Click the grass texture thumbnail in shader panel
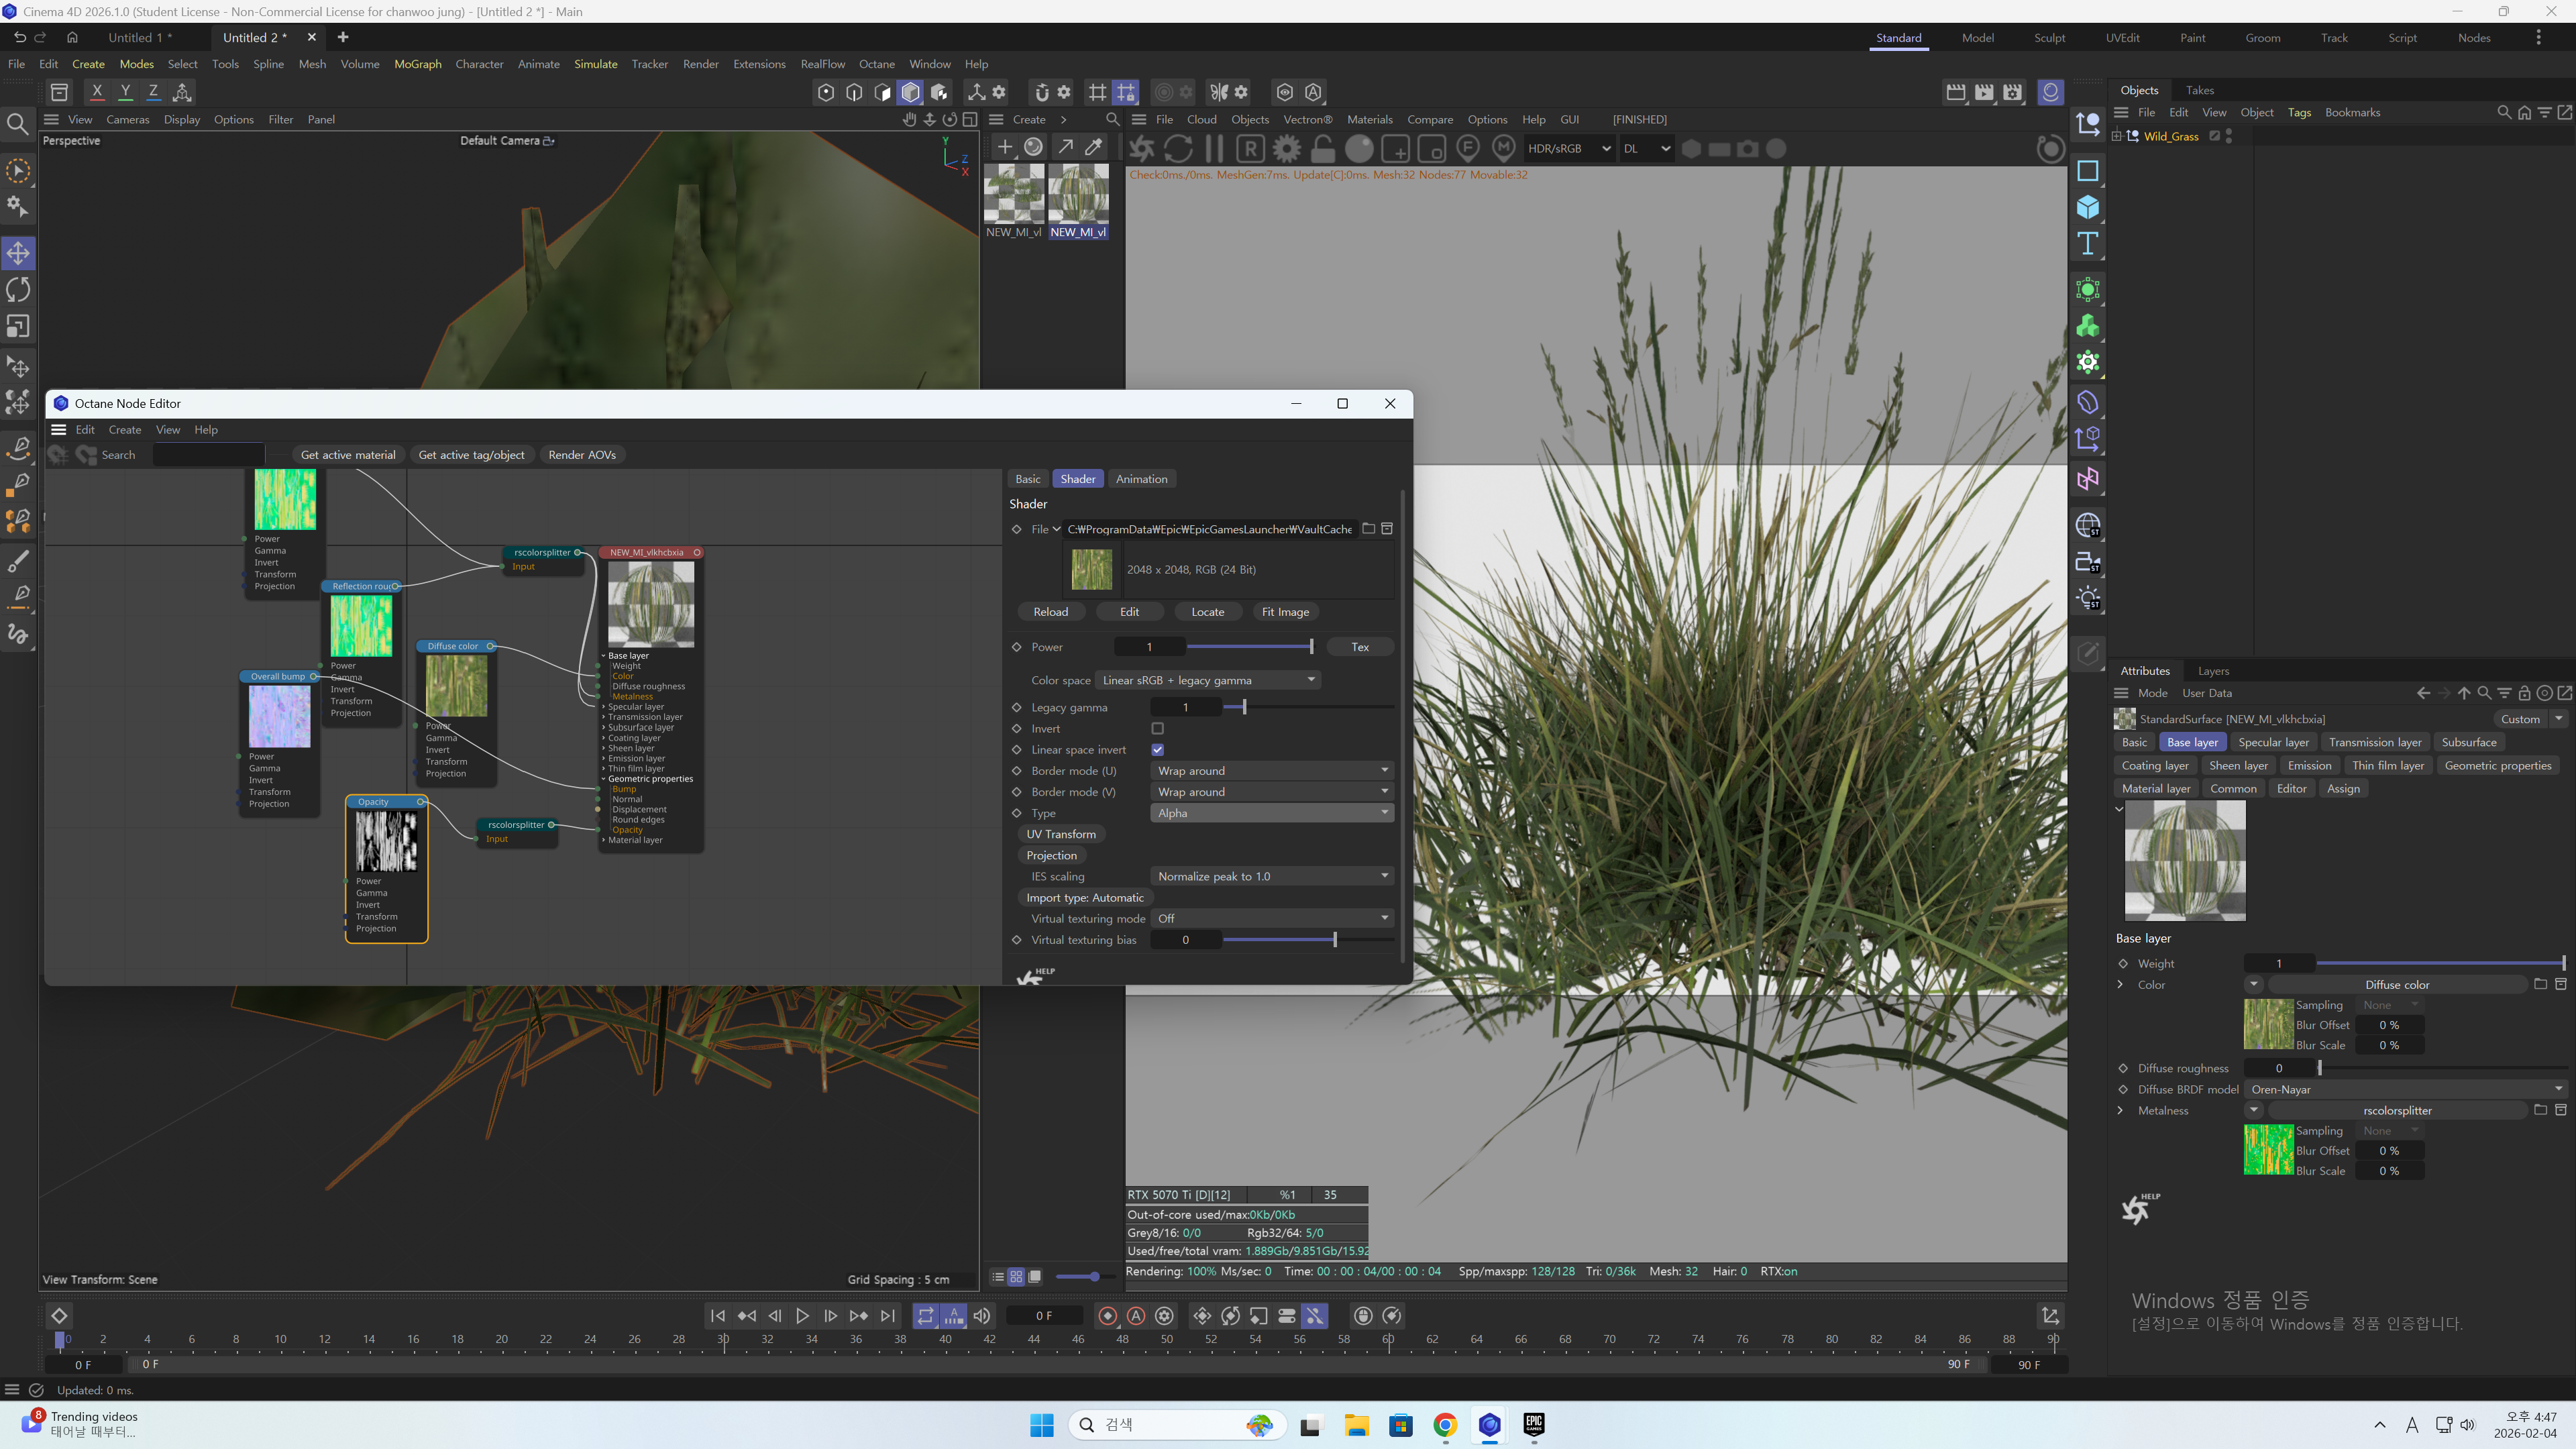 tap(1092, 569)
